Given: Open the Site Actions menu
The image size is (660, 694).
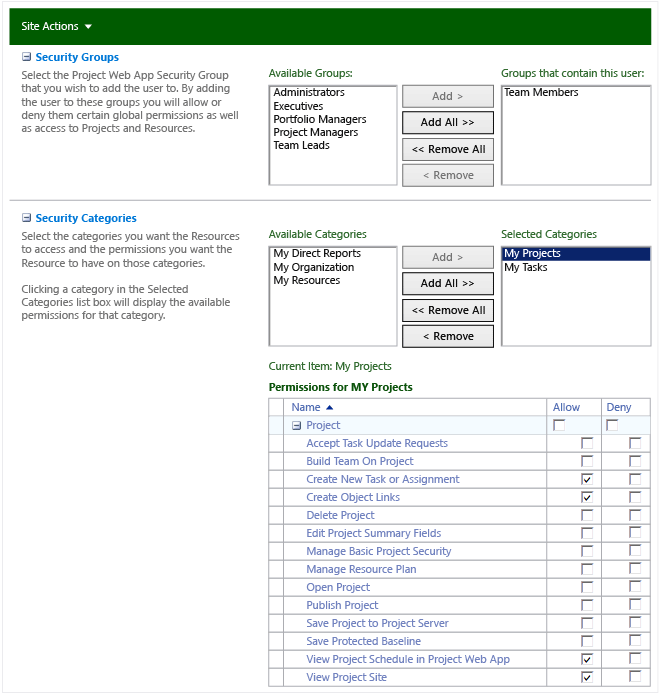Looking at the screenshot, I should 56,26.
